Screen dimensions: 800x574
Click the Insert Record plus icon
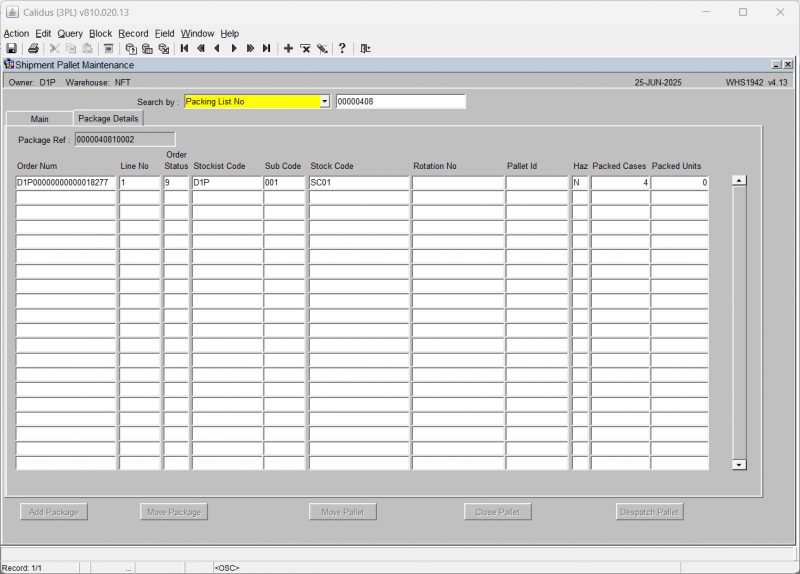pyautogui.click(x=288, y=48)
